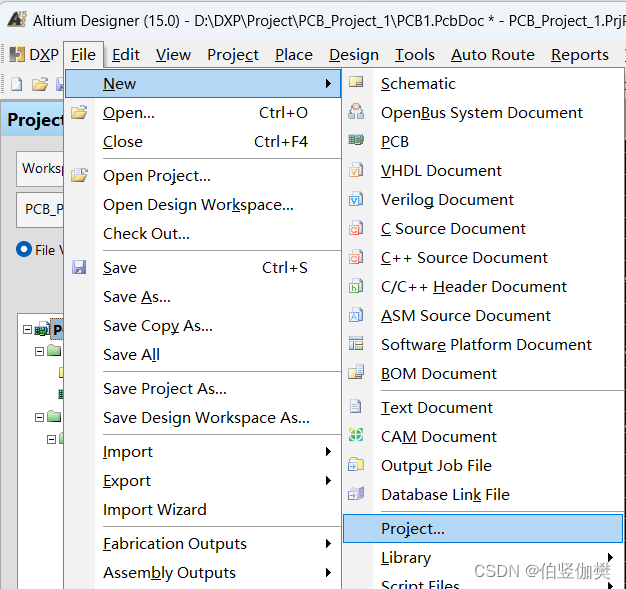Click the ASM Source Document icon

[x=356, y=315]
